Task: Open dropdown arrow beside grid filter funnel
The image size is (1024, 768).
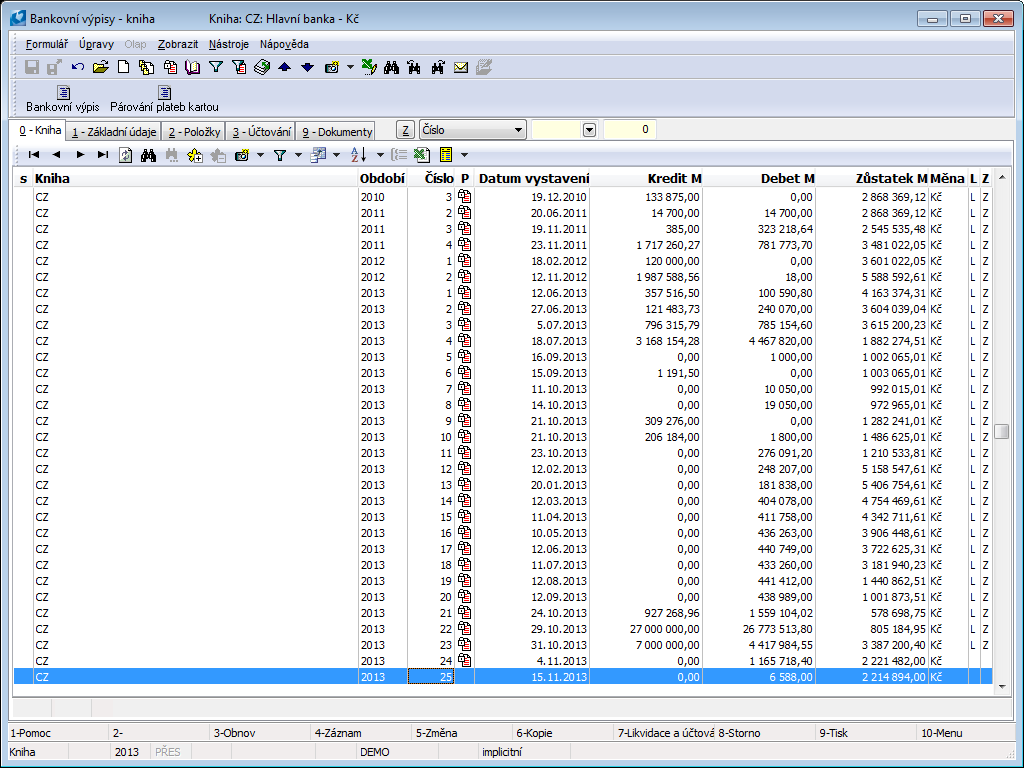Action: 299,155
